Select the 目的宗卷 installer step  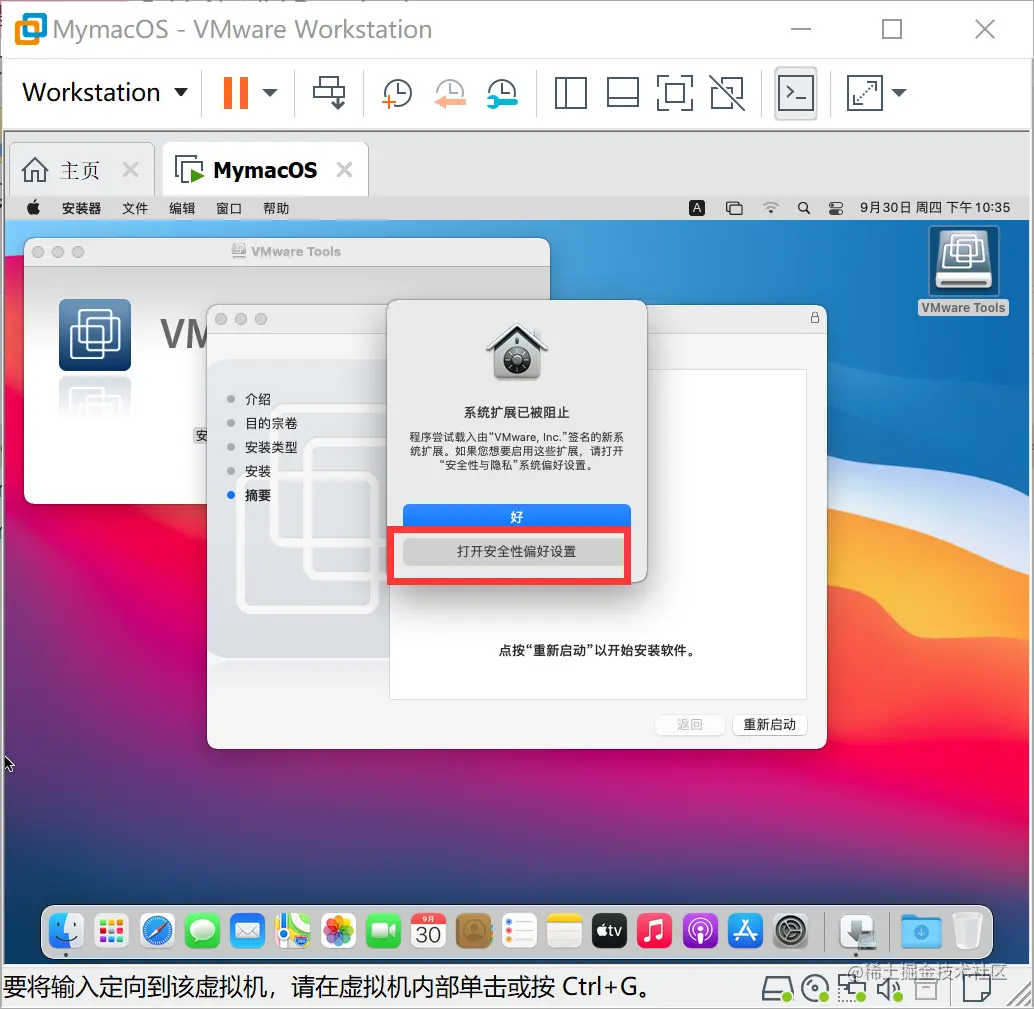pyautogui.click(x=270, y=423)
